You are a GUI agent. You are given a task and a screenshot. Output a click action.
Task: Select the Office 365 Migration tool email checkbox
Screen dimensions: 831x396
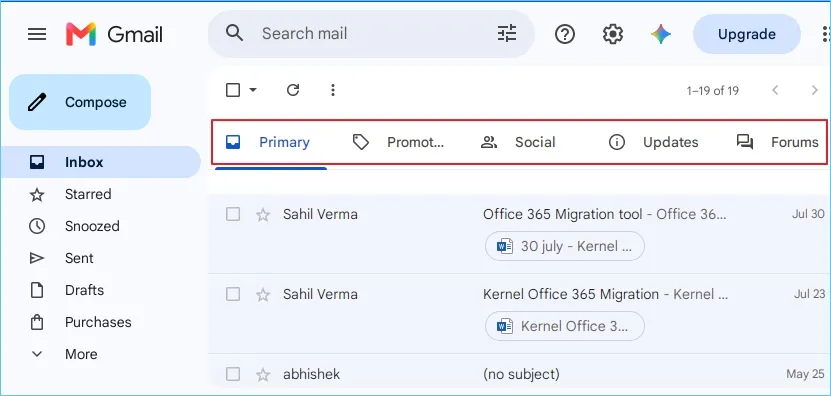(233, 214)
